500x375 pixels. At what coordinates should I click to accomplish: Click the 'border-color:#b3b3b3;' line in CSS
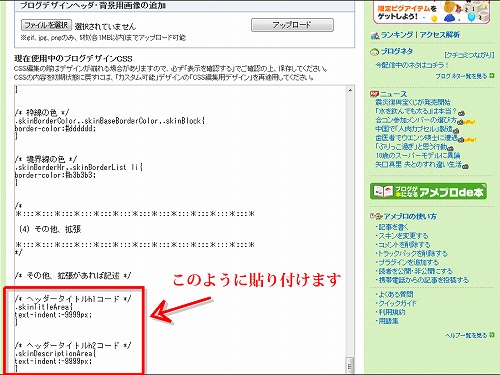coord(55,175)
